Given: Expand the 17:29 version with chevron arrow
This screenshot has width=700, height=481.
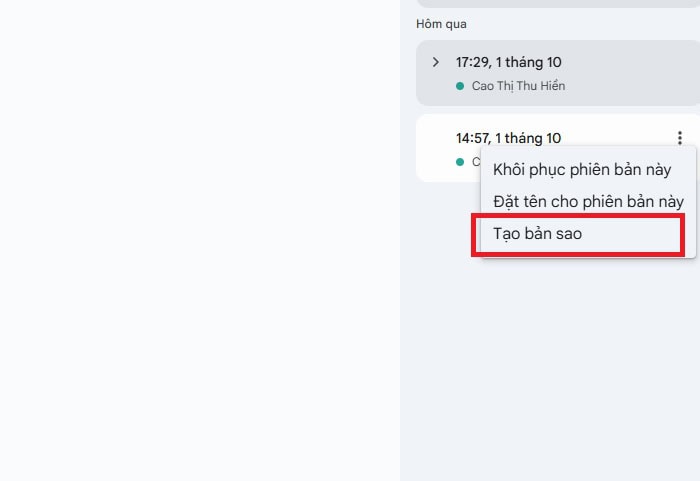Looking at the screenshot, I should [436, 62].
